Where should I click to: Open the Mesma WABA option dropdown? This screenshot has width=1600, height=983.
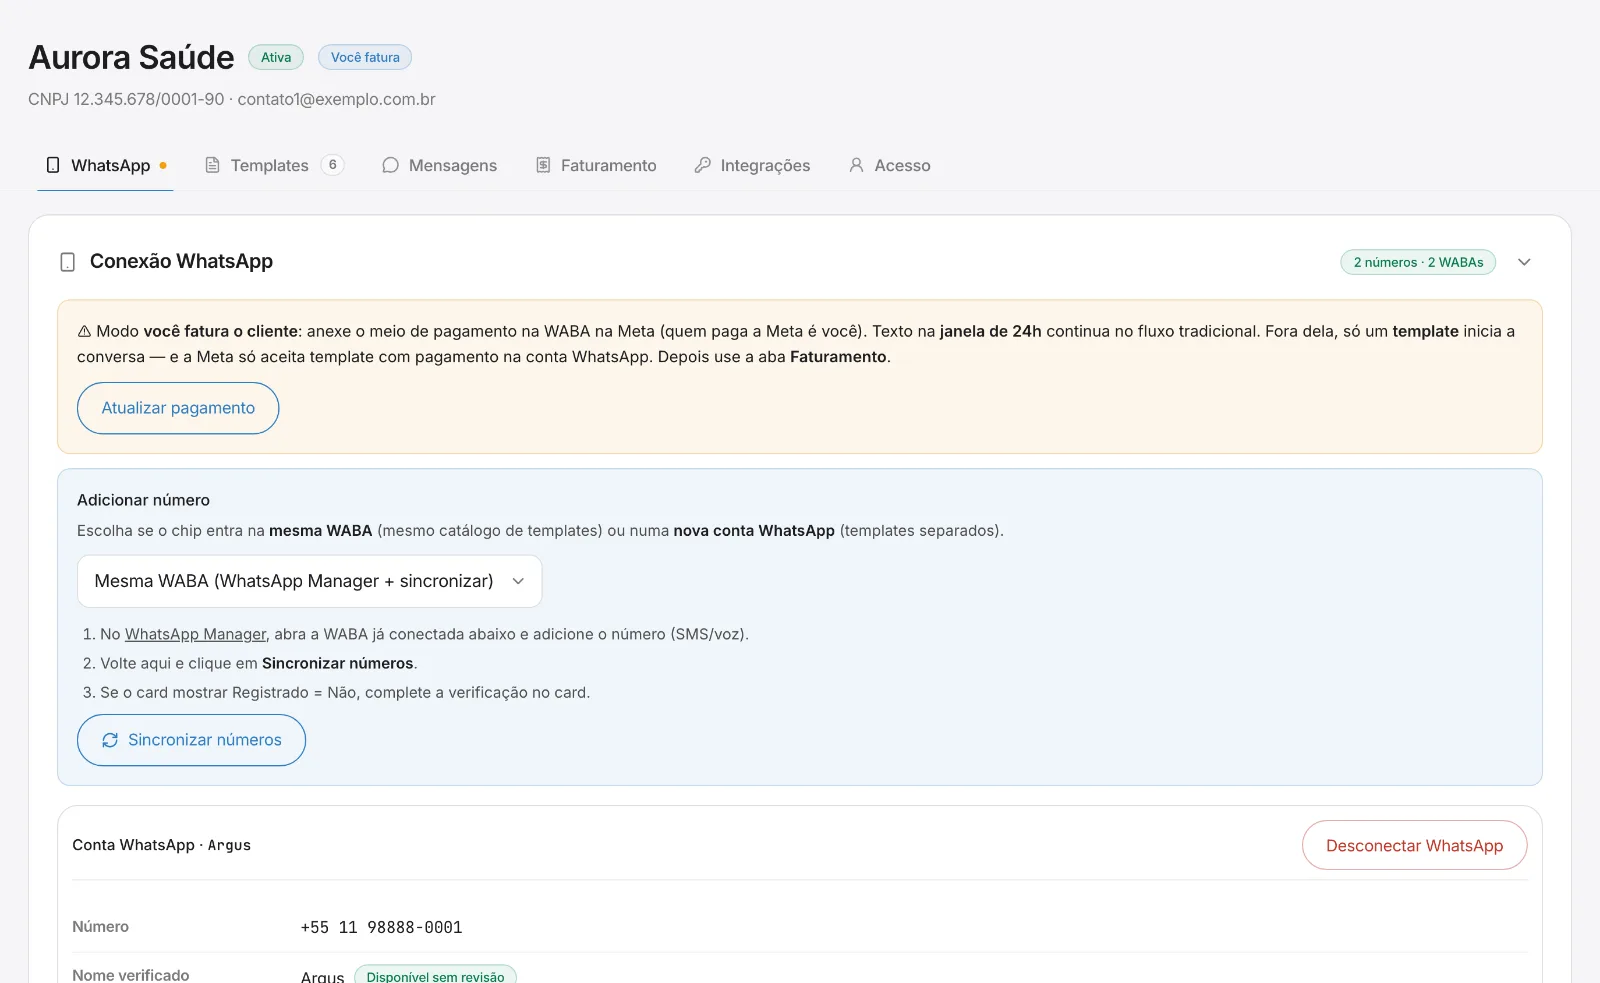310,581
